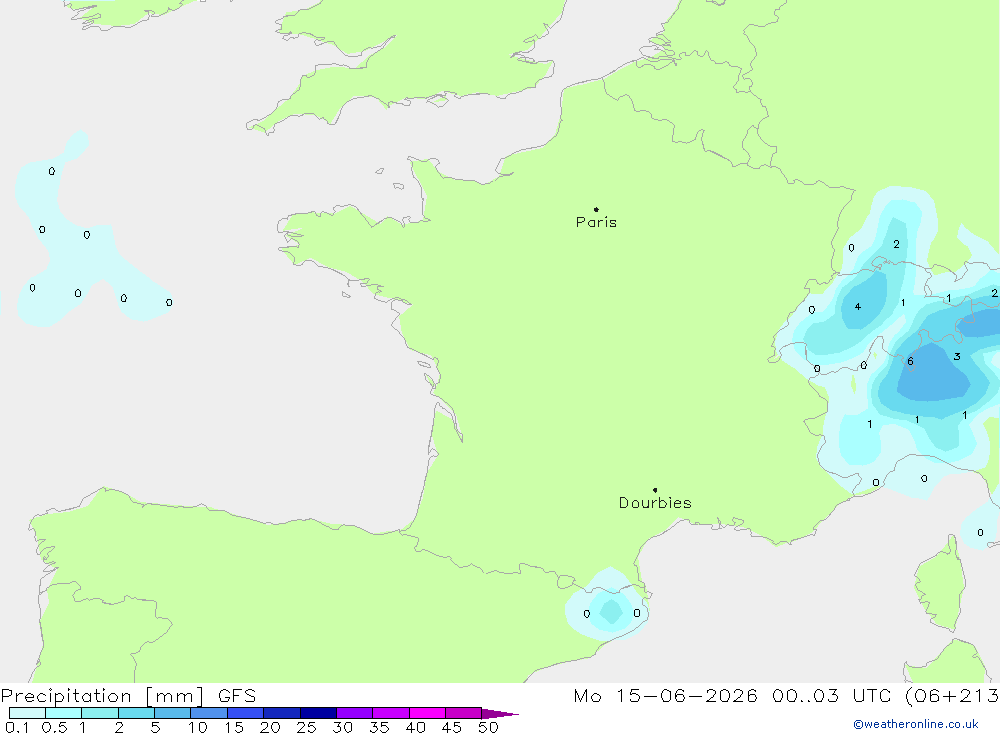Click the '15' legend scale label
Screen dimensions: 1000x733
tap(234, 727)
